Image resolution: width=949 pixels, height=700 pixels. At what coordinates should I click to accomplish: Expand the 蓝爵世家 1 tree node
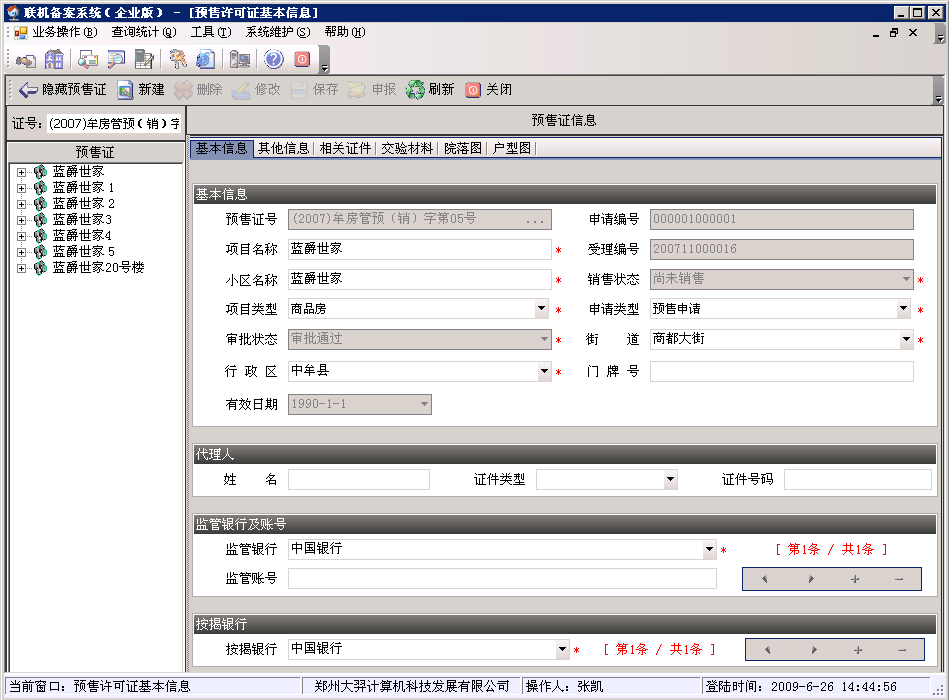point(21,188)
